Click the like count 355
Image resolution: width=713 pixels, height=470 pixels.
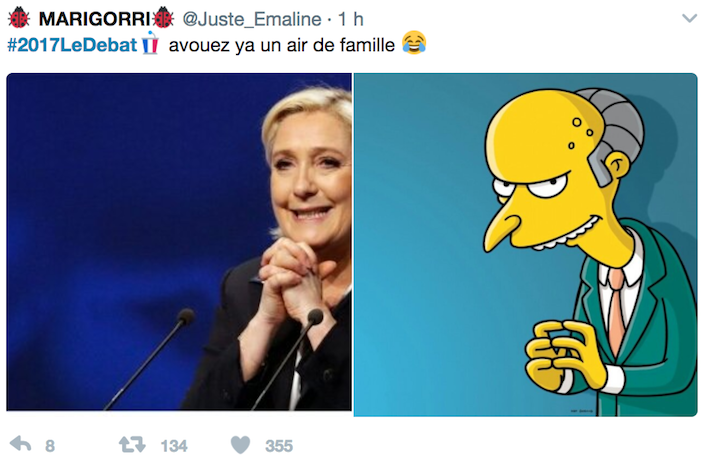point(279,446)
